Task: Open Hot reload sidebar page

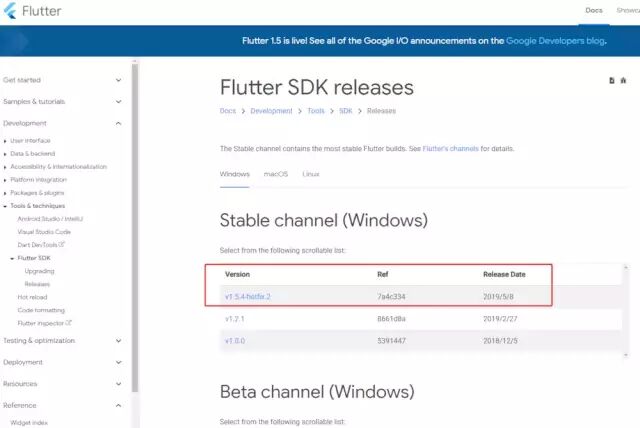Action: click(x=32, y=297)
